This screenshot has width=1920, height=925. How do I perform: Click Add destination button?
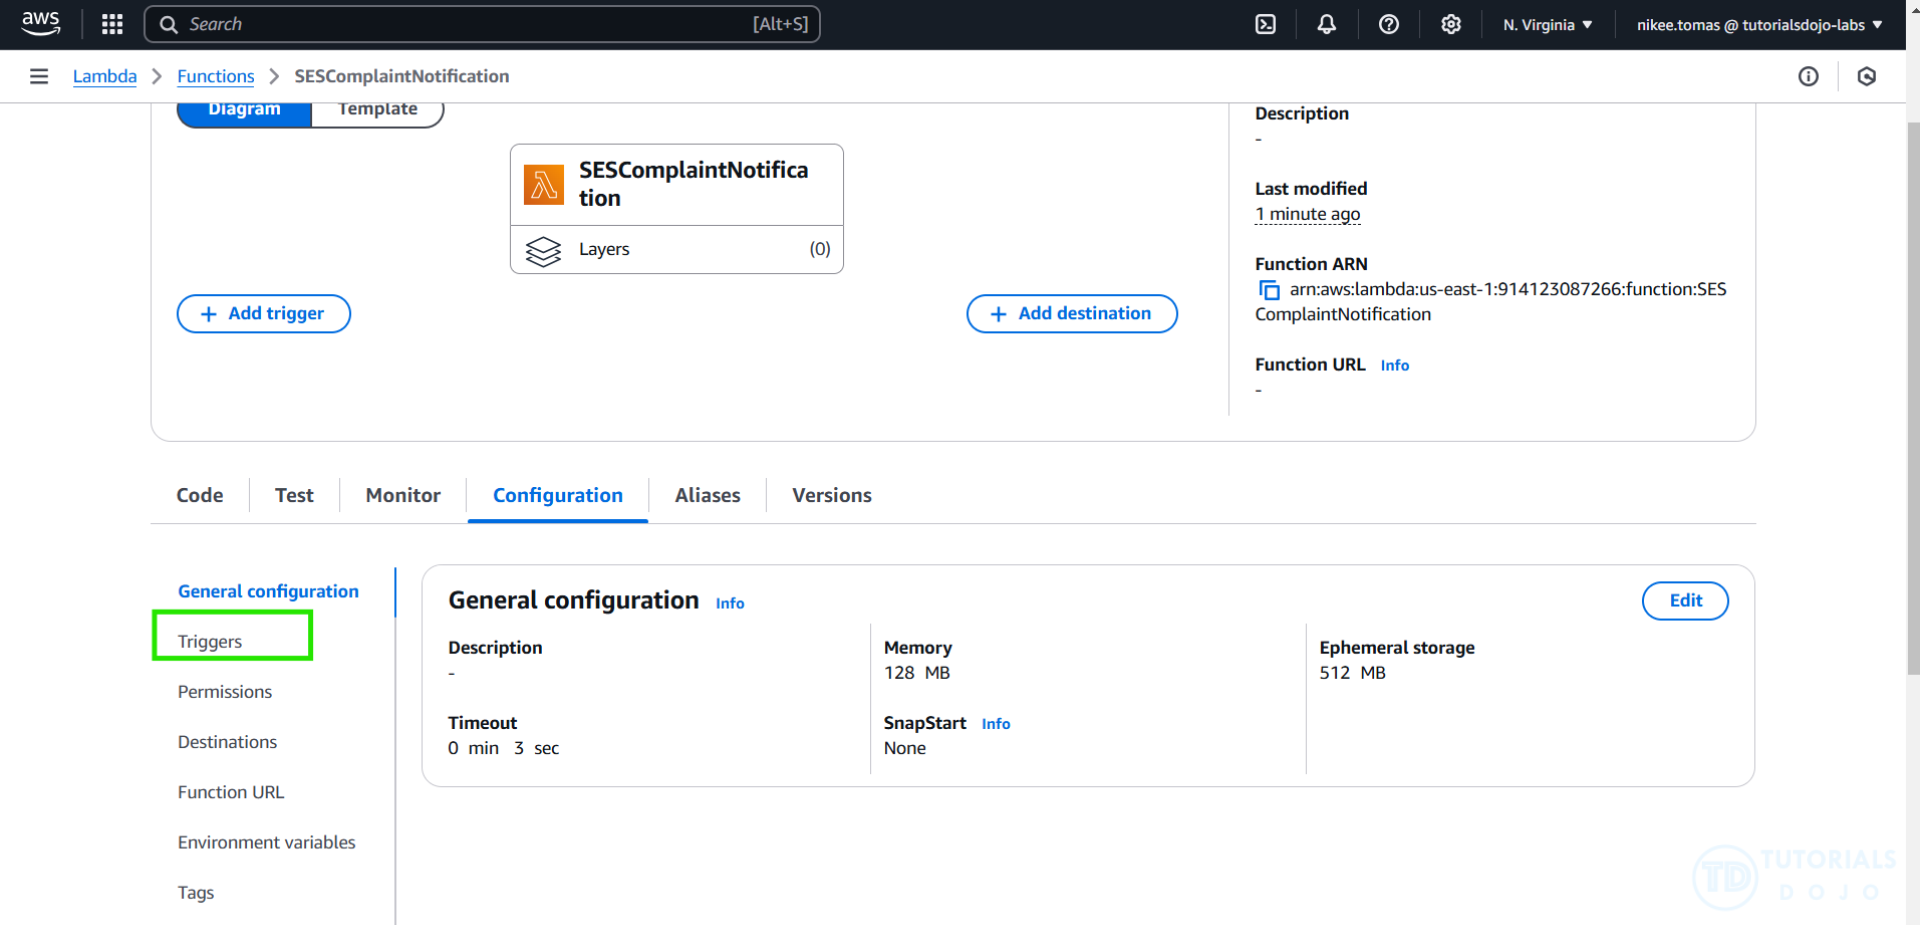point(1072,313)
